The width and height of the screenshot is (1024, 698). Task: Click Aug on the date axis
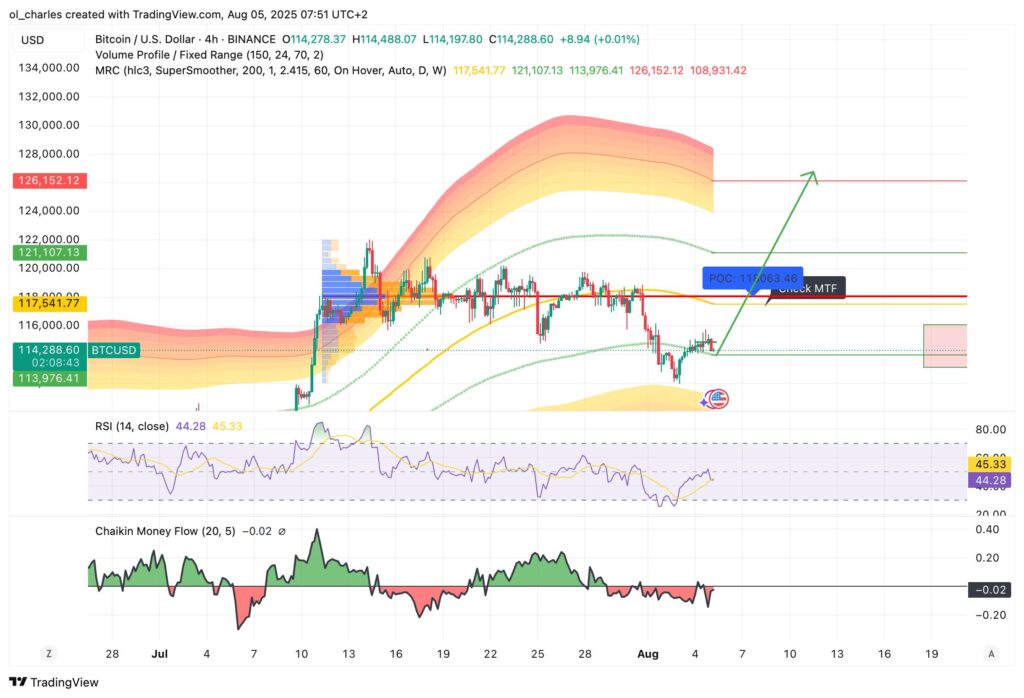point(648,653)
